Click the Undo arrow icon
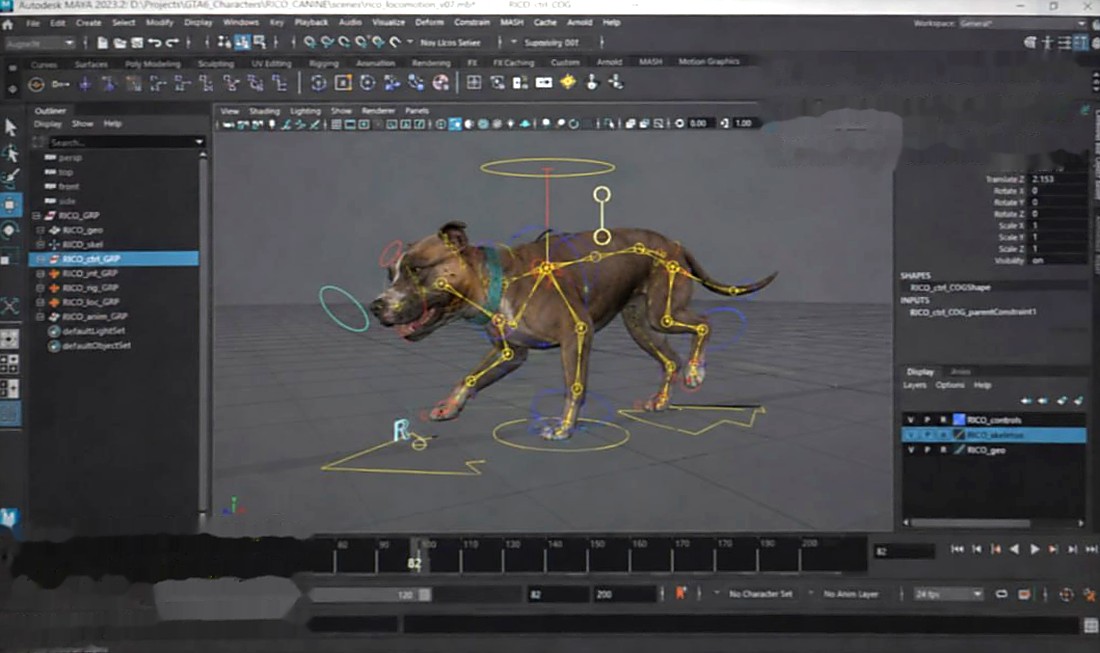This screenshot has width=1100, height=653. [x=155, y=43]
